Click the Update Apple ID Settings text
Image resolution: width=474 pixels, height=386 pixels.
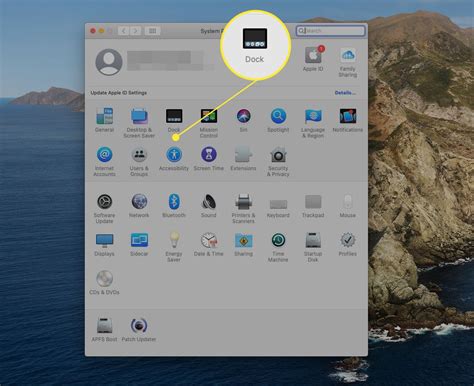pos(119,93)
